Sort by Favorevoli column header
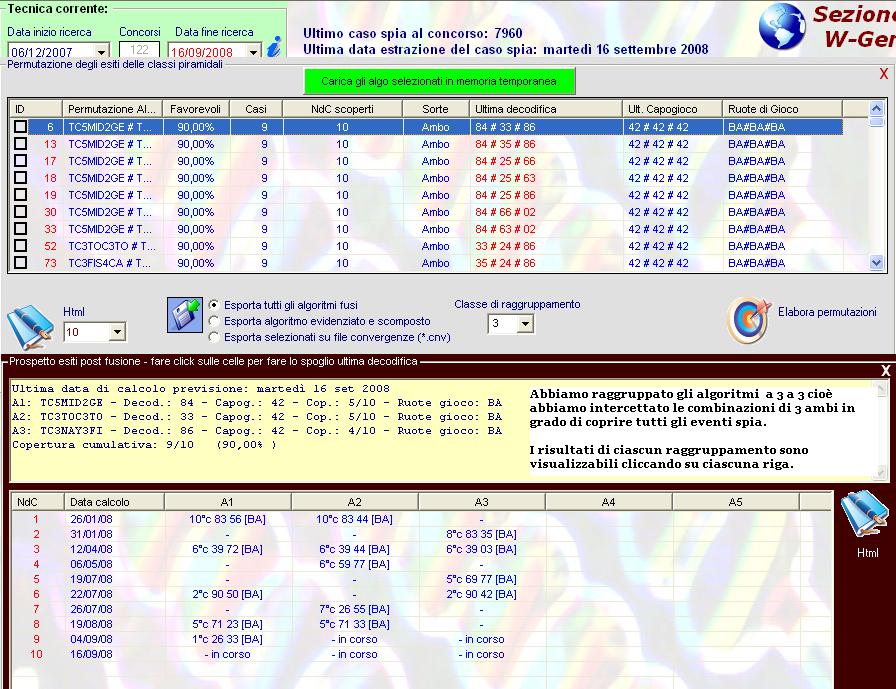This screenshot has width=896, height=689. pos(196,109)
